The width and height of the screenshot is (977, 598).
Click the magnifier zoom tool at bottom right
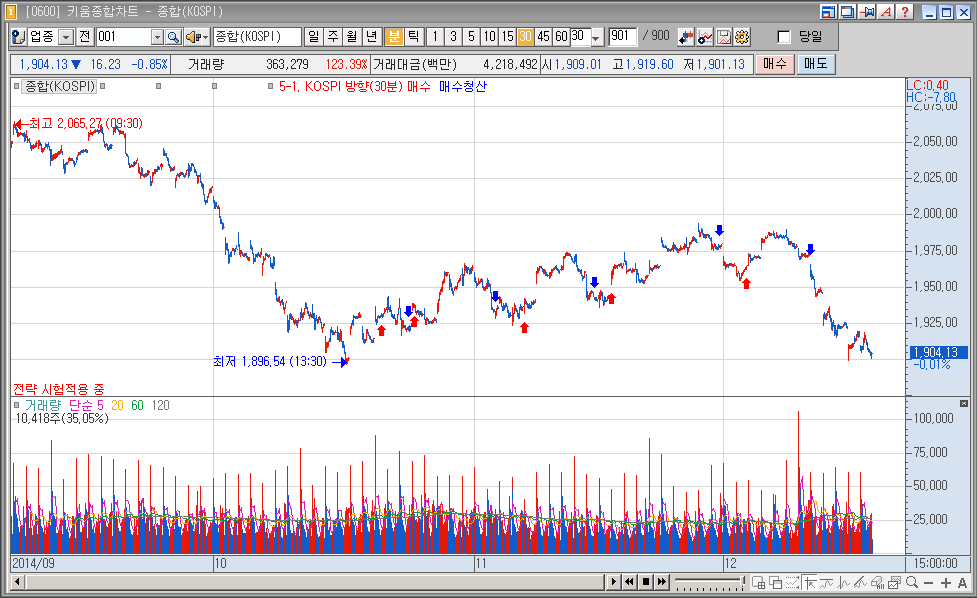pyautogui.click(x=912, y=583)
